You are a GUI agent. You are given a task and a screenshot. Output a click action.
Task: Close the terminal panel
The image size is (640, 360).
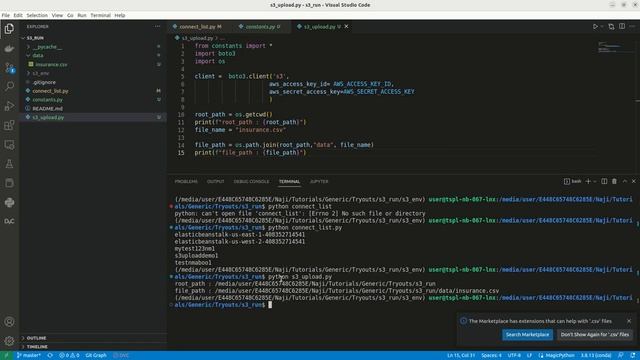(633, 181)
